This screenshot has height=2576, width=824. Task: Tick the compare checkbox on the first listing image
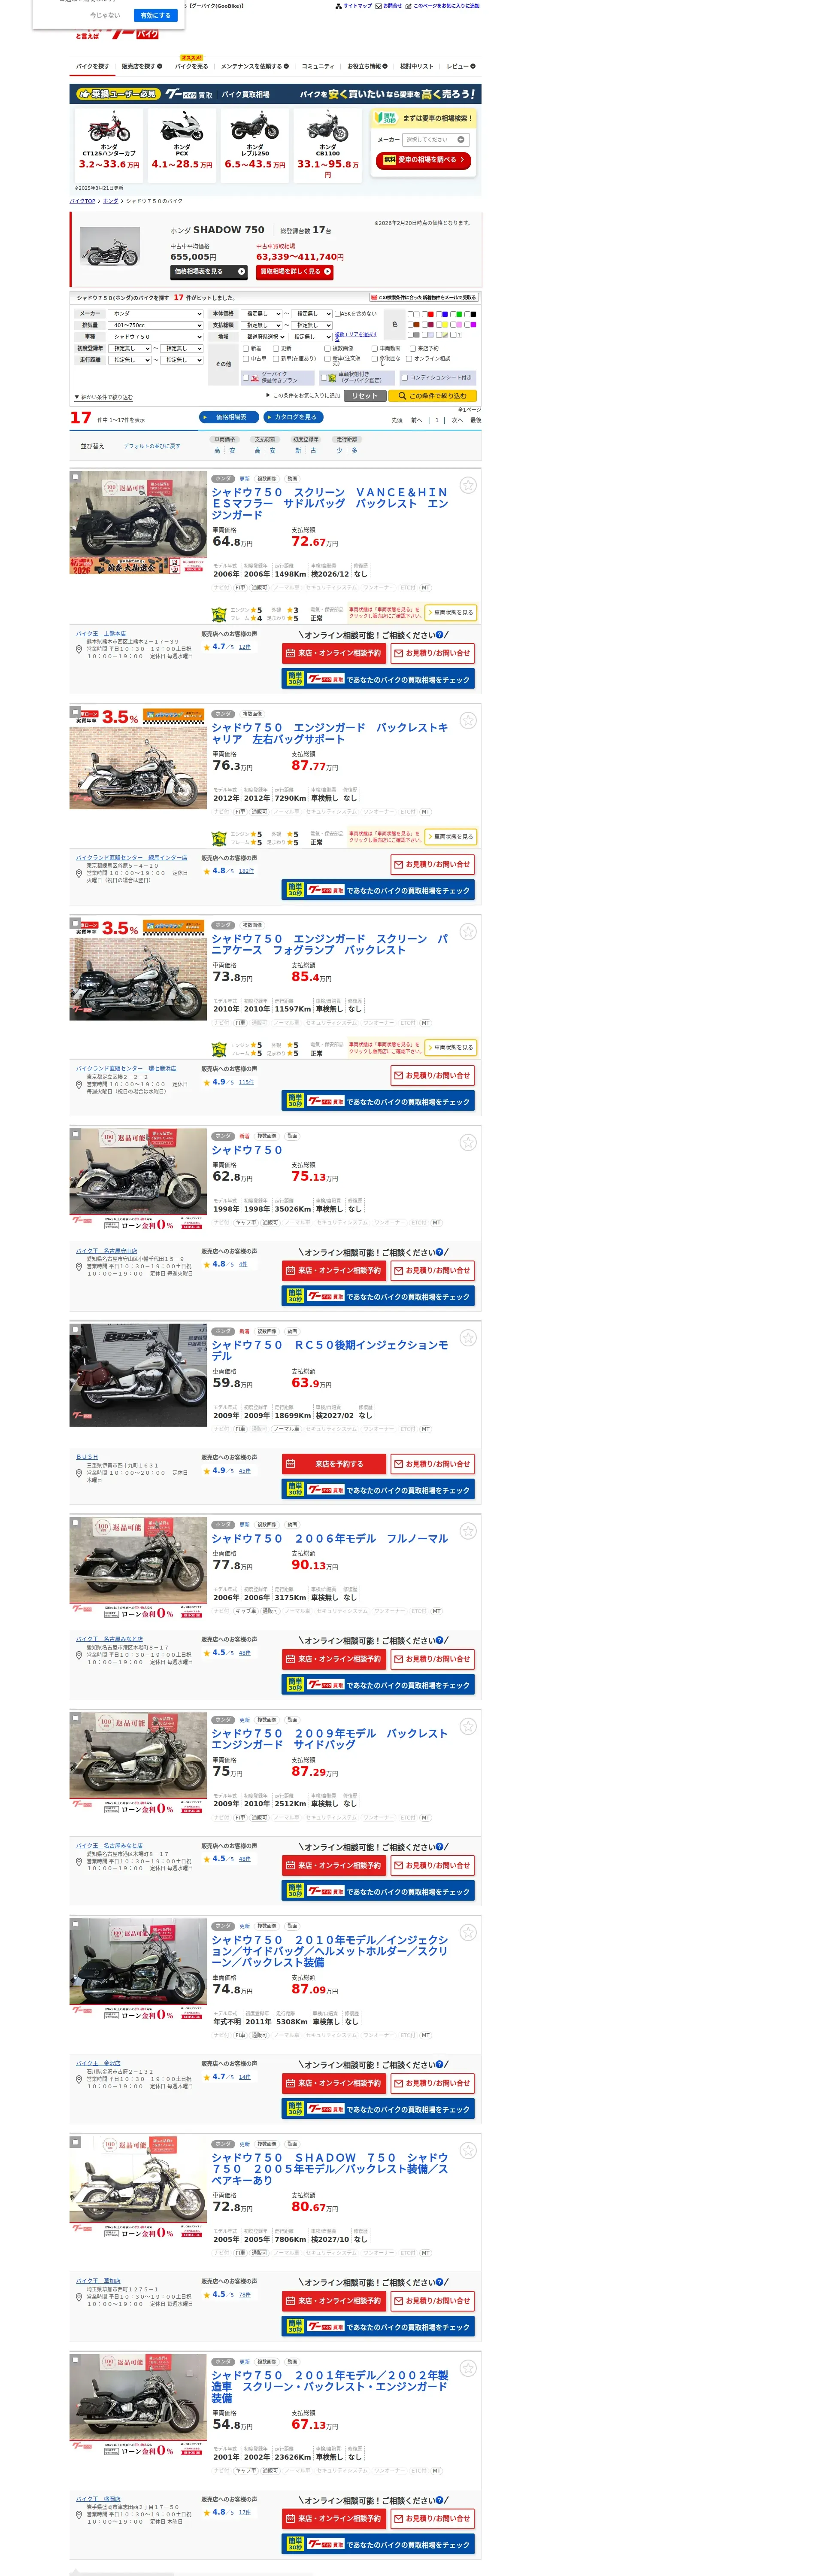(x=75, y=477)
